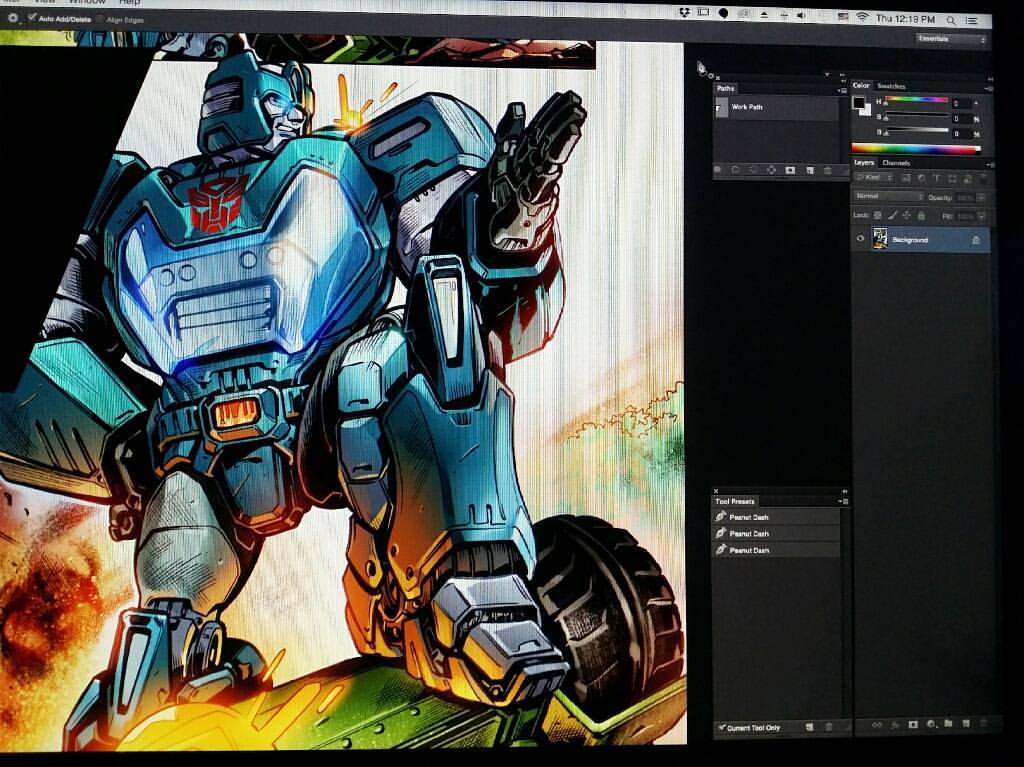This screenshot has width=1024, height=767.
Task: Open Color panel flyout menu
Action: [x=989, y=90]
